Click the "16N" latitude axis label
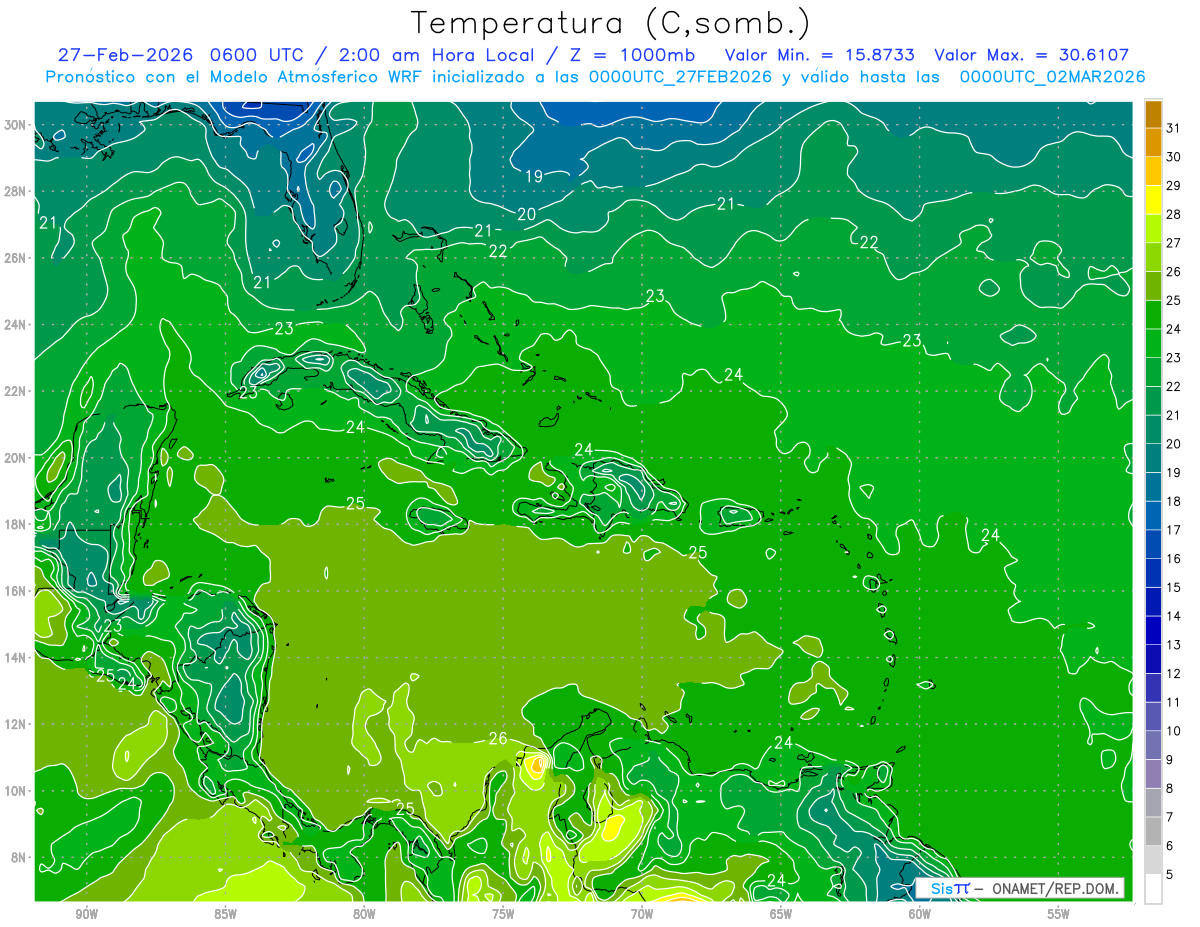Image resolution: width=1200 pixels, height=927 pixels. coord(16,591)
